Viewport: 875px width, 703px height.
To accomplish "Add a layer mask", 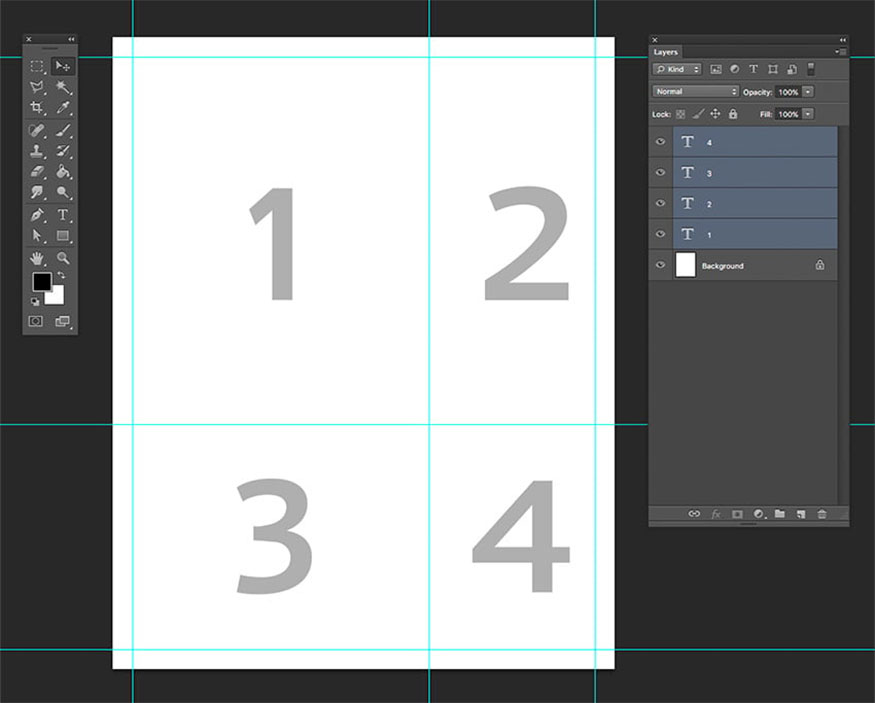I will tap(737, 514).
